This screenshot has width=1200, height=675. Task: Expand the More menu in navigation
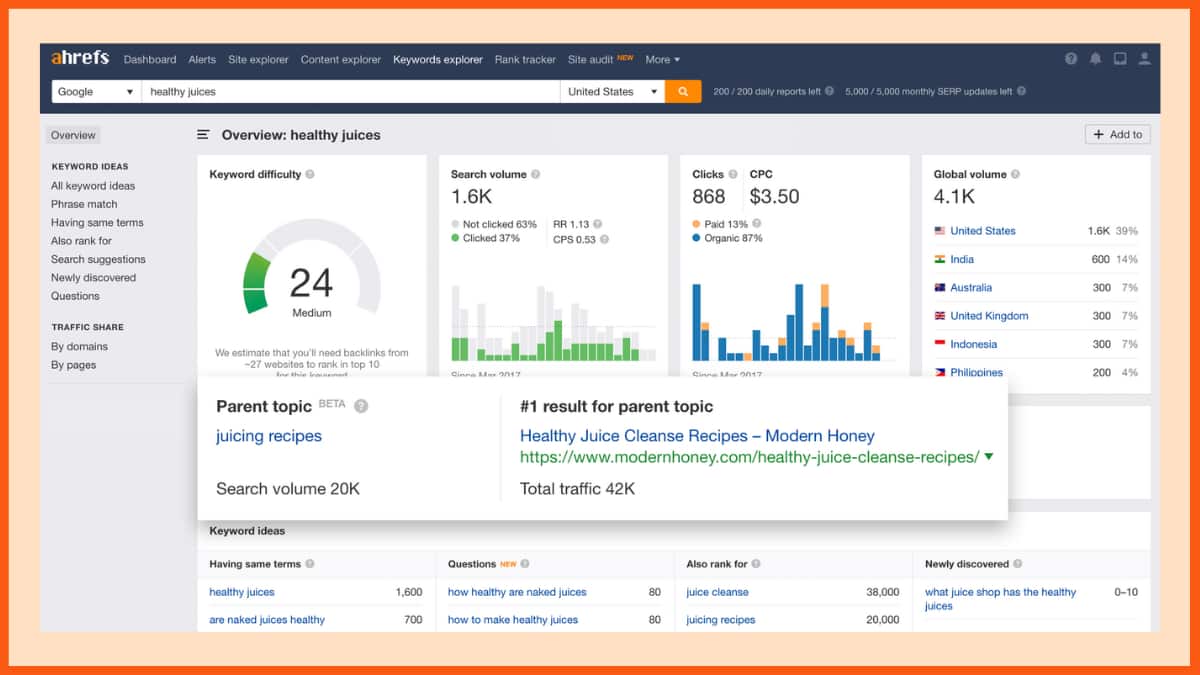coord(662,59)
